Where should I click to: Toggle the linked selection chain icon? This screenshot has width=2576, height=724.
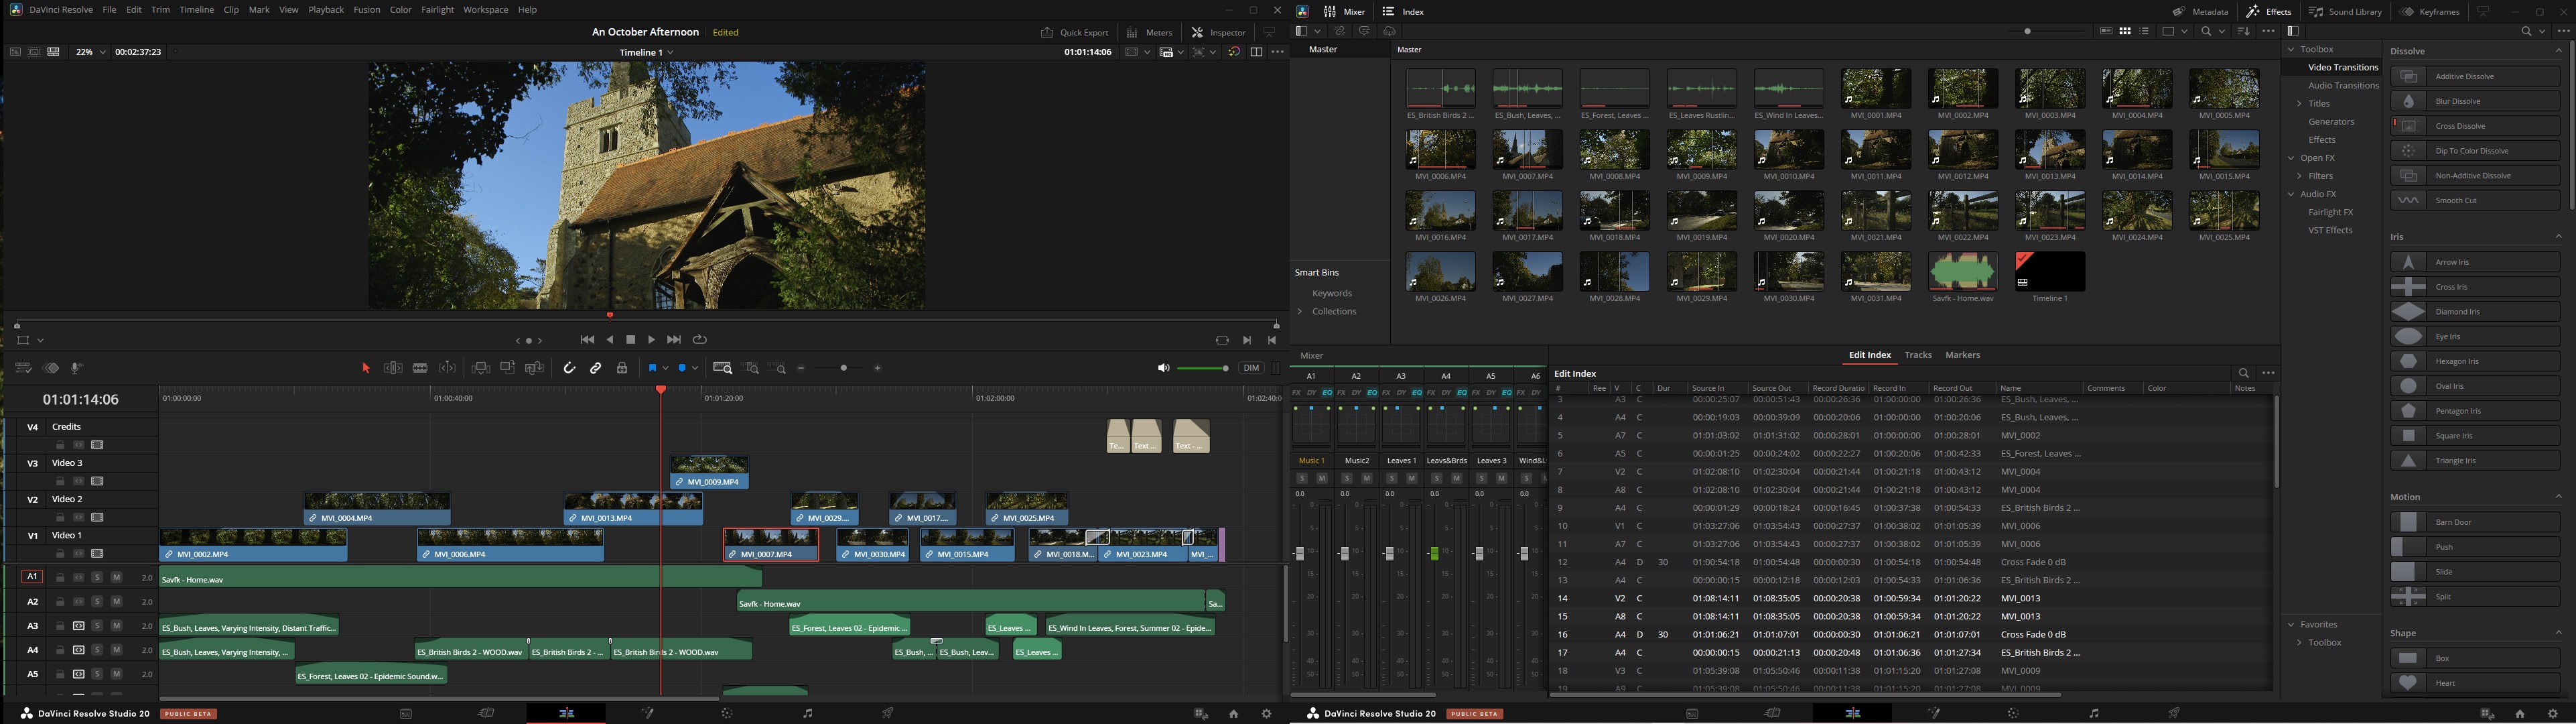coord(596,369)
